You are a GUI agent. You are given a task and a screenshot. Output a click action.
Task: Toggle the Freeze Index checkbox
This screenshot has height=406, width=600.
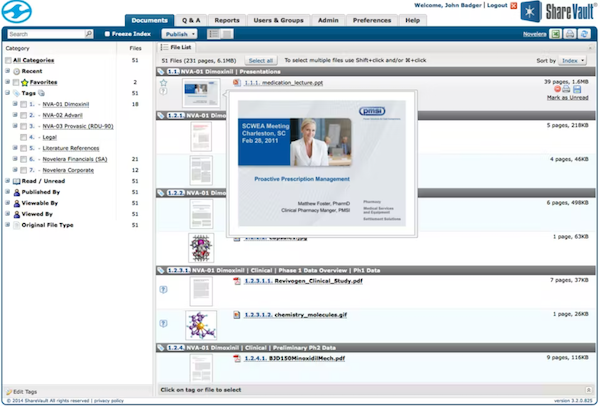[107, 34]
